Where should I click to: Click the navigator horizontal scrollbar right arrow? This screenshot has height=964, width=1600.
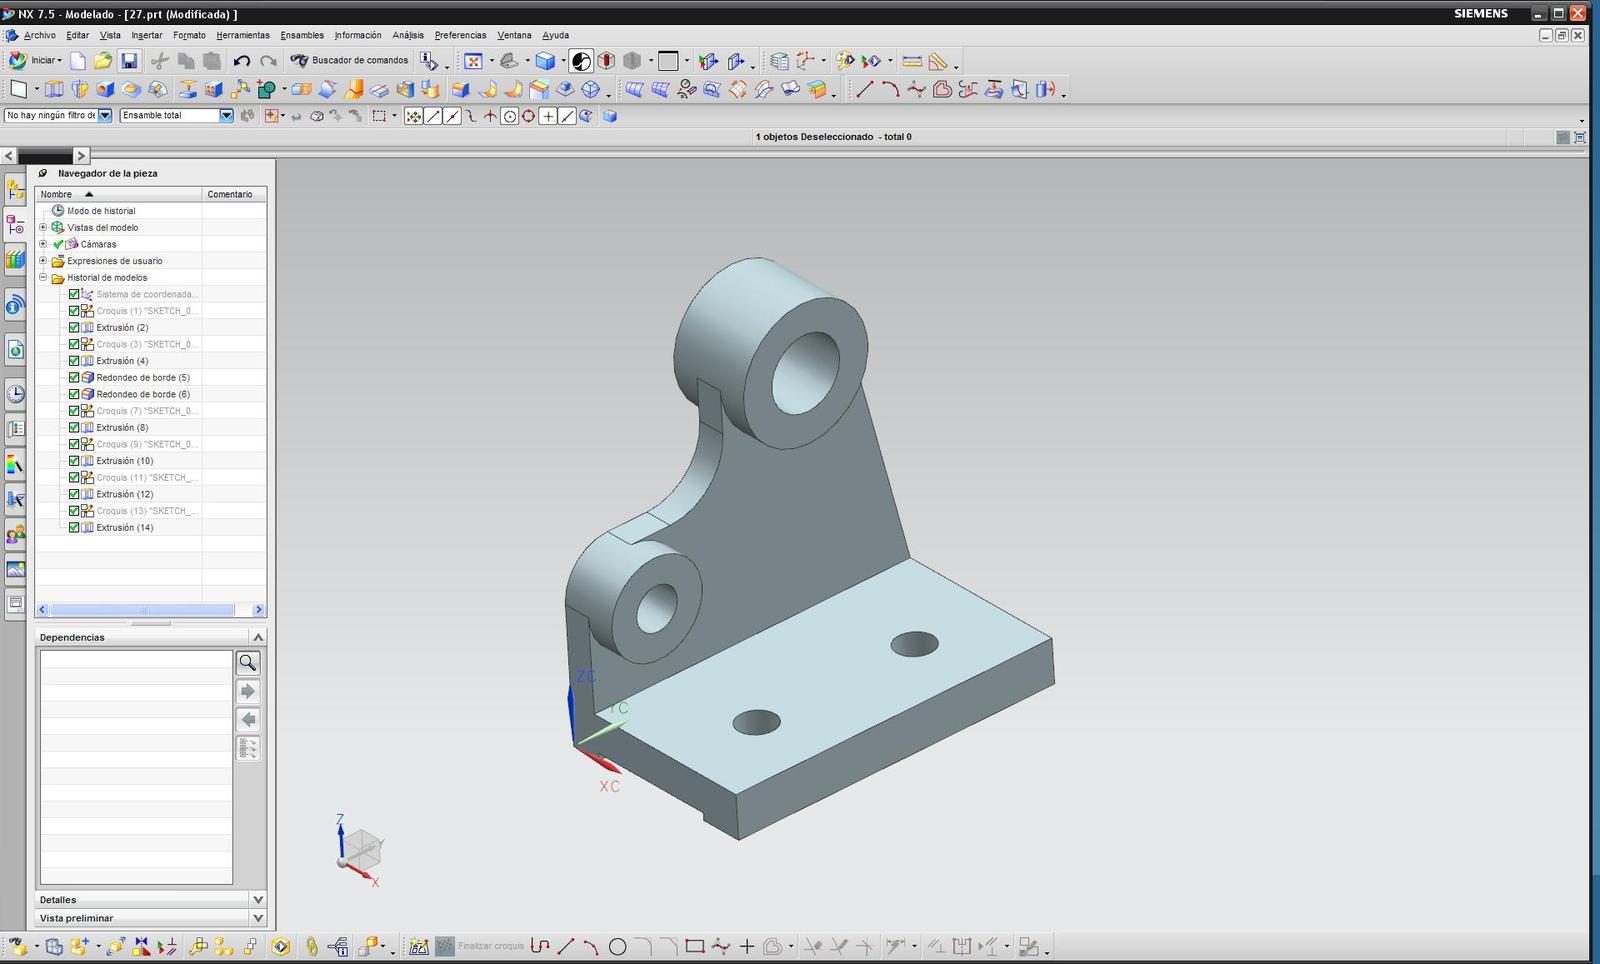[259, 610]
